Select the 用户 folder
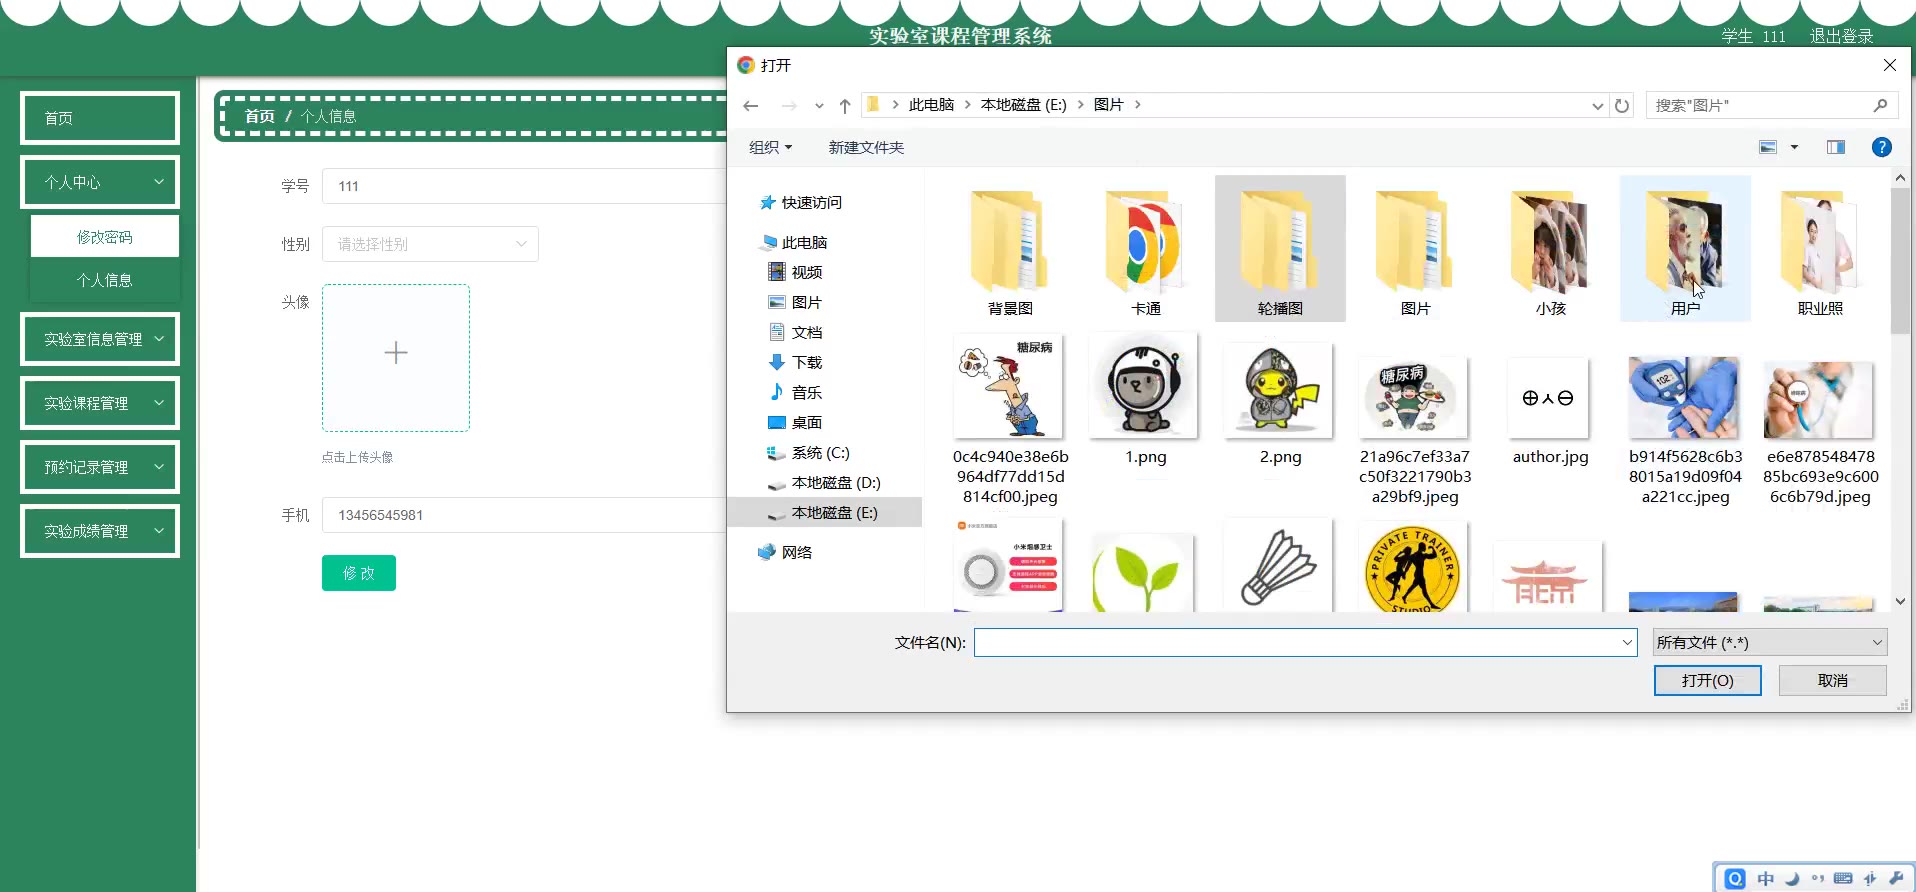This screenshot has width=1916, height=892. 1685,249
